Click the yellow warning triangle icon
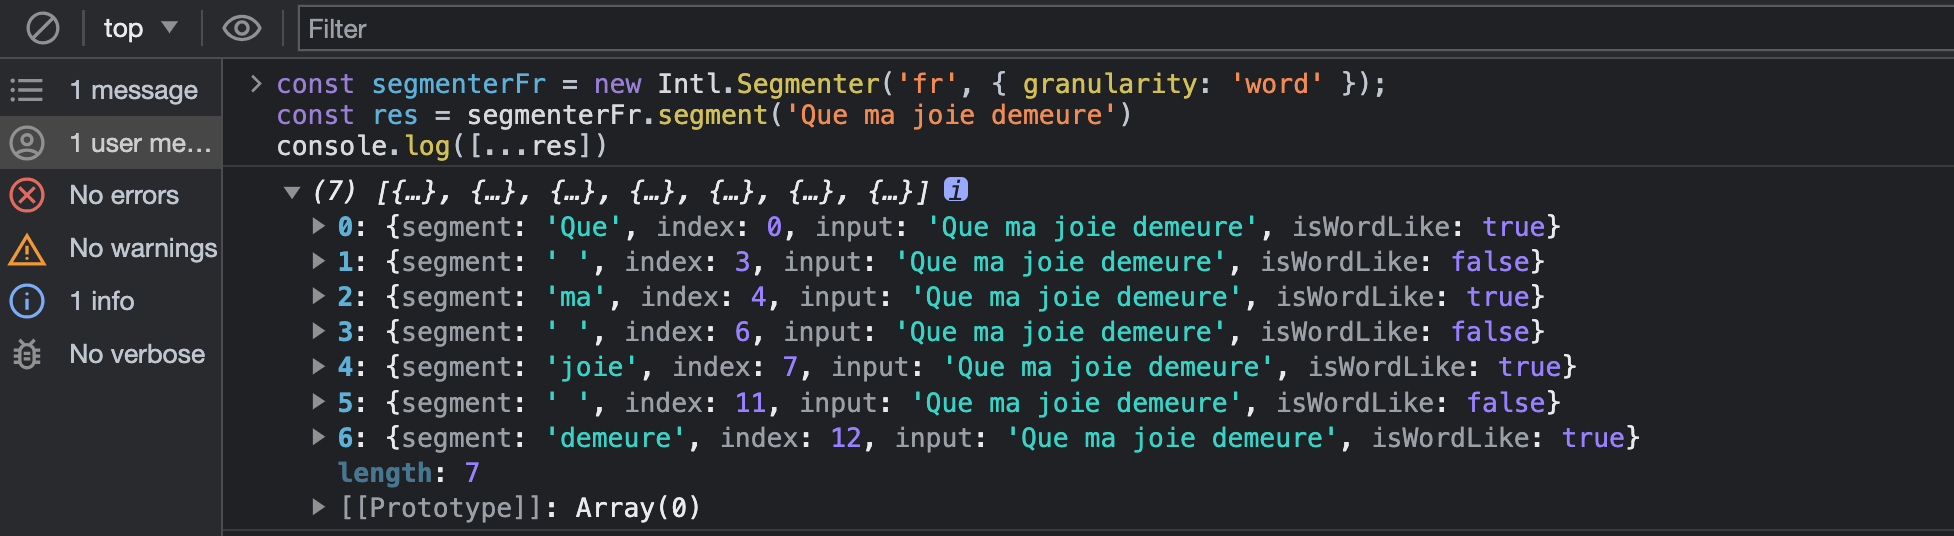The width and height of the screenshot is (1954, 536). pyautogui.click(x=27, y=249)
